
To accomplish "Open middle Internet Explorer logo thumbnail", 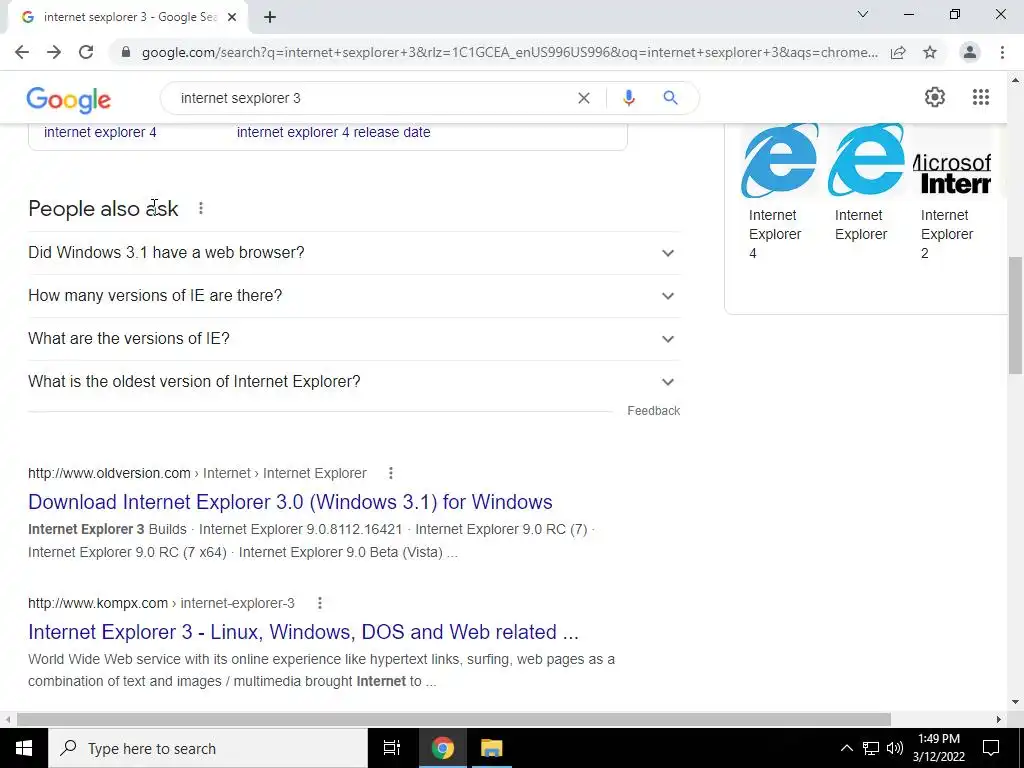I will pyautogui.click(x=865, y=160).
